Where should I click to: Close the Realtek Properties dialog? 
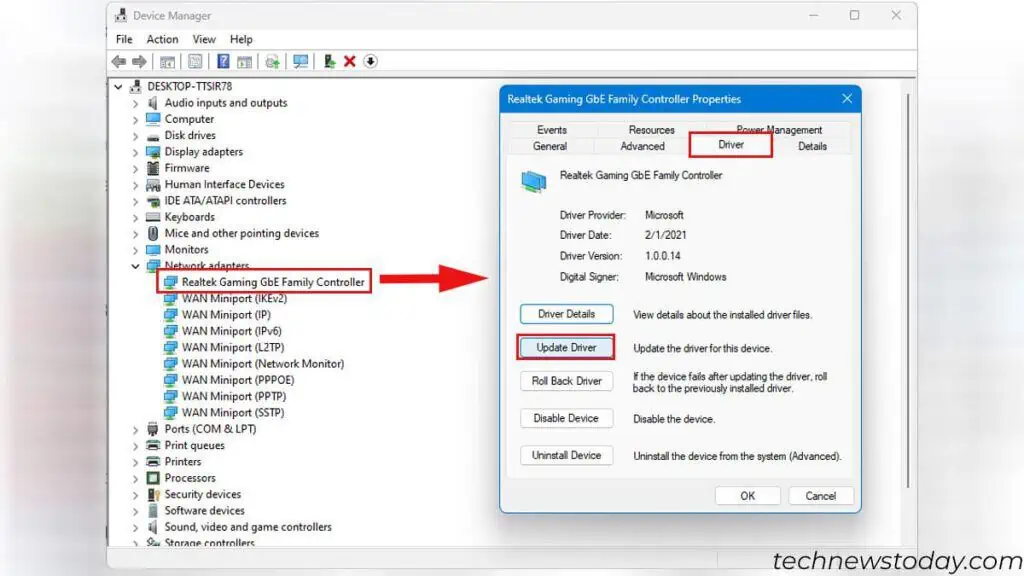tap(846, 99)
